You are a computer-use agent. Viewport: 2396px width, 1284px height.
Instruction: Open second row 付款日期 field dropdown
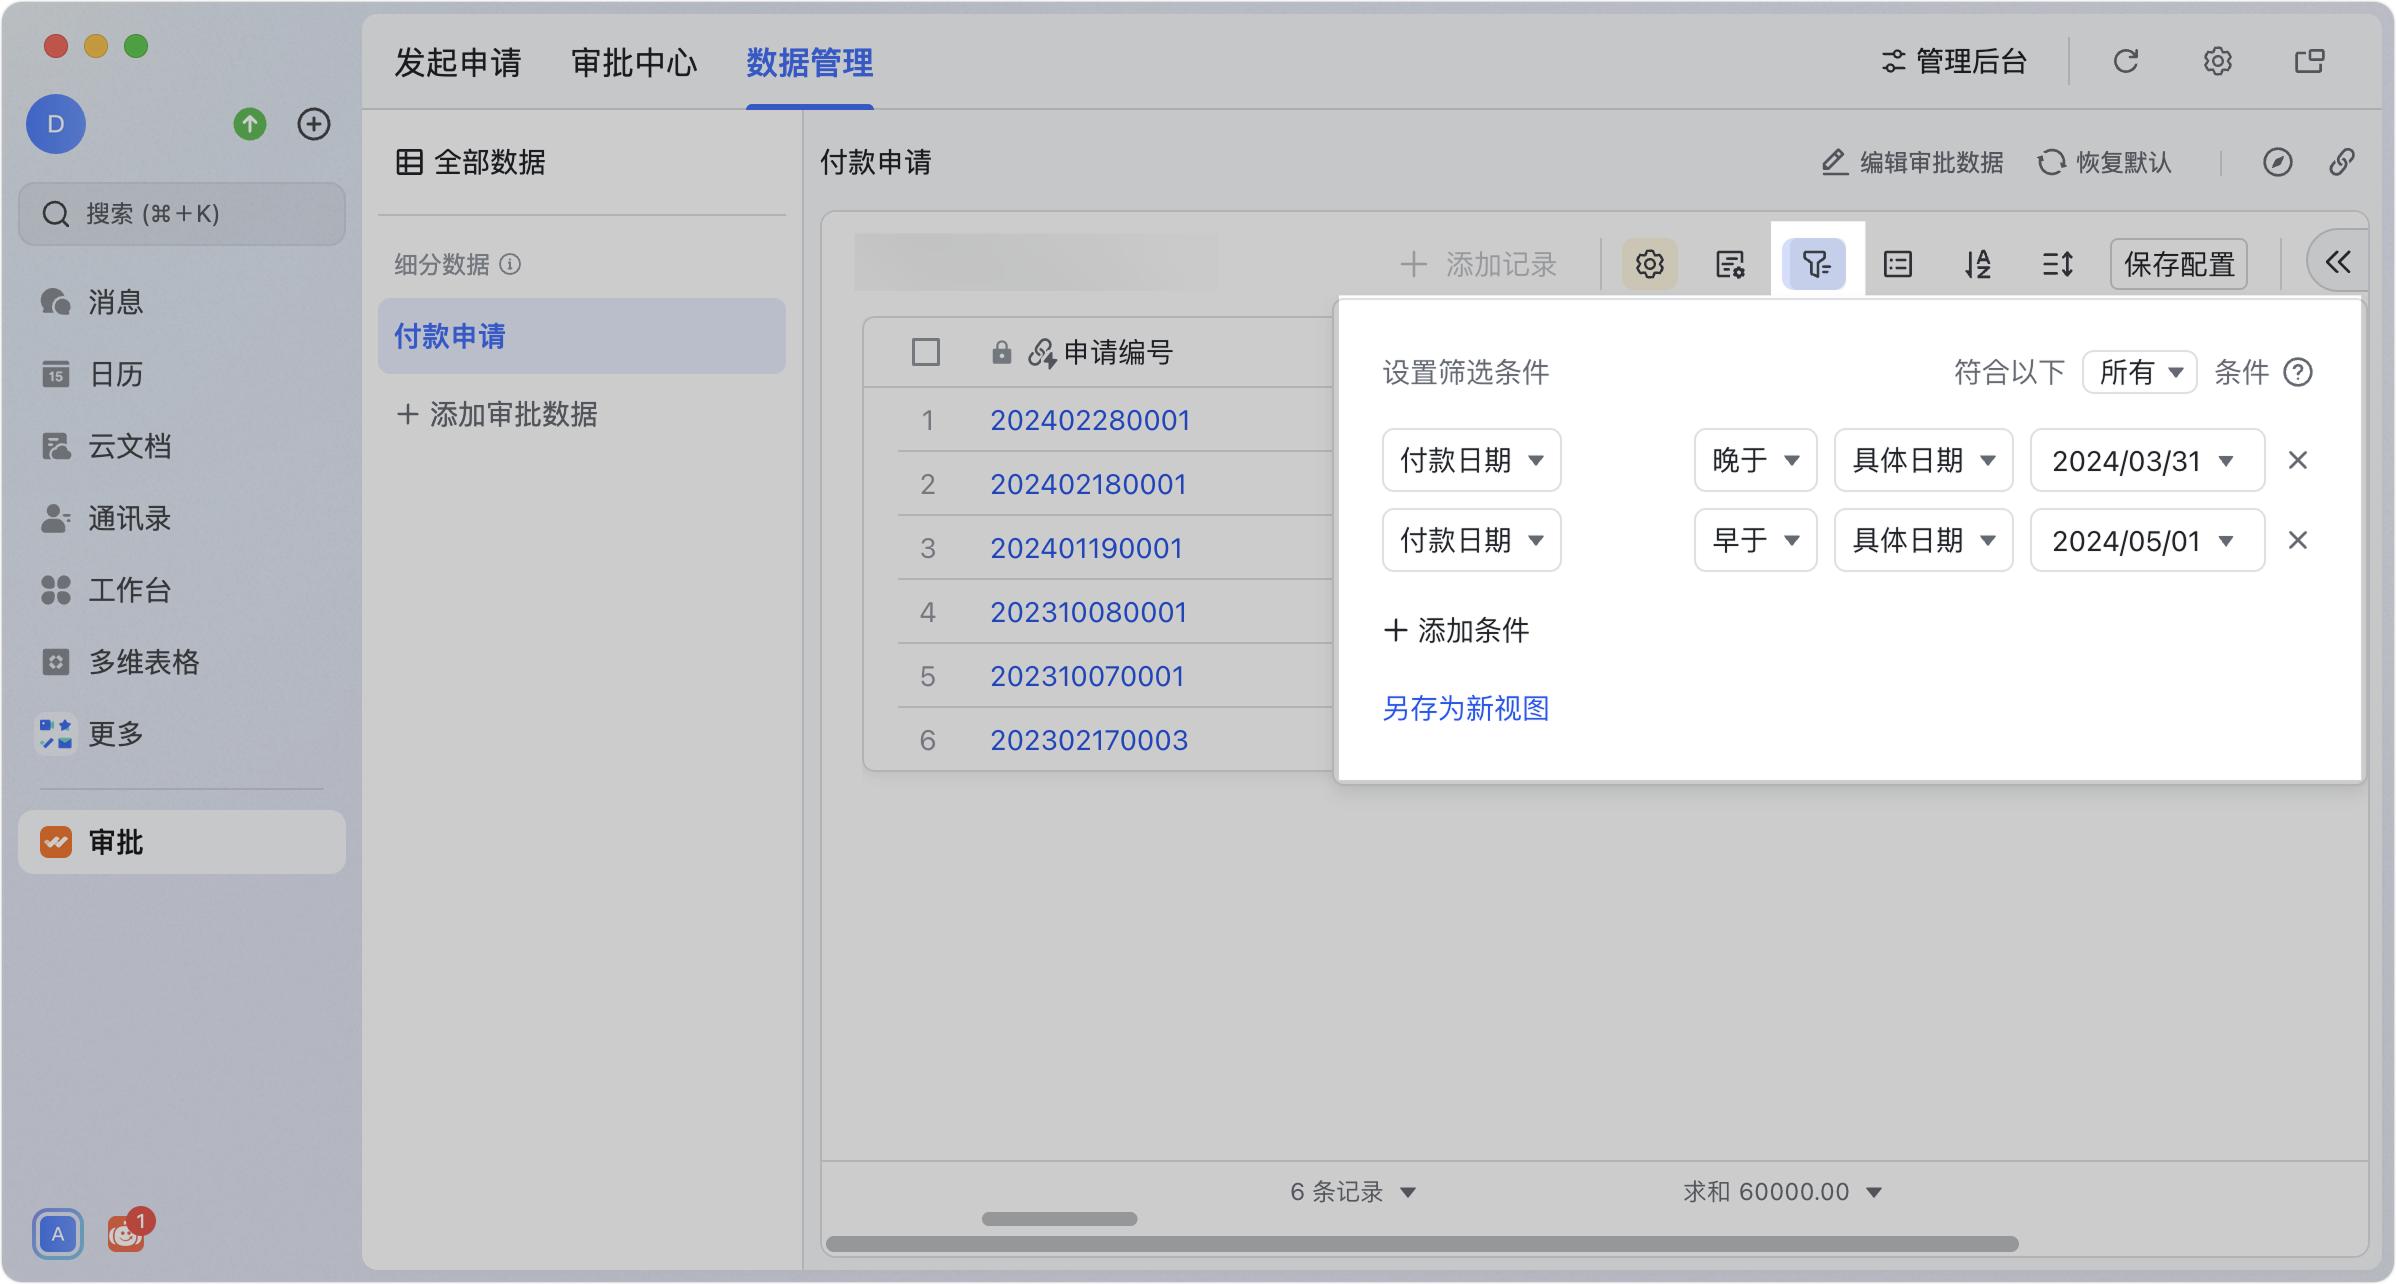1471,540
